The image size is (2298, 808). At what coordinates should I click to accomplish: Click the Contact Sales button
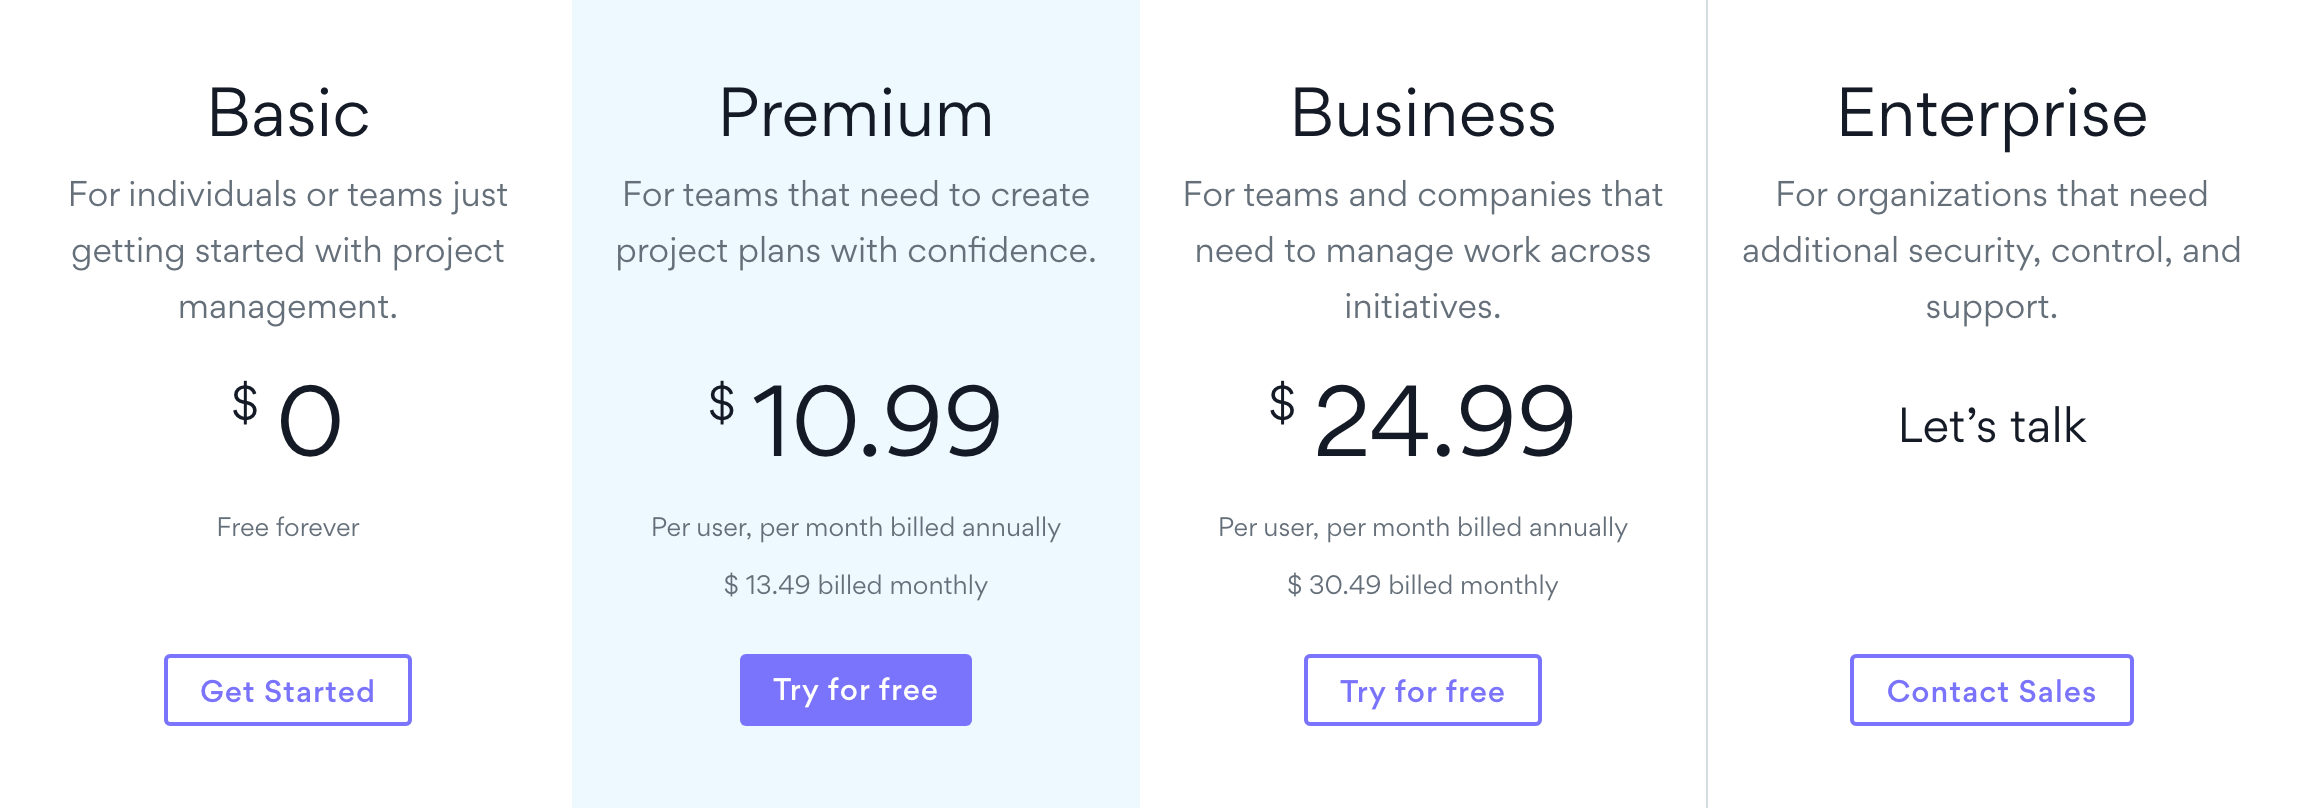(1992, 690)
